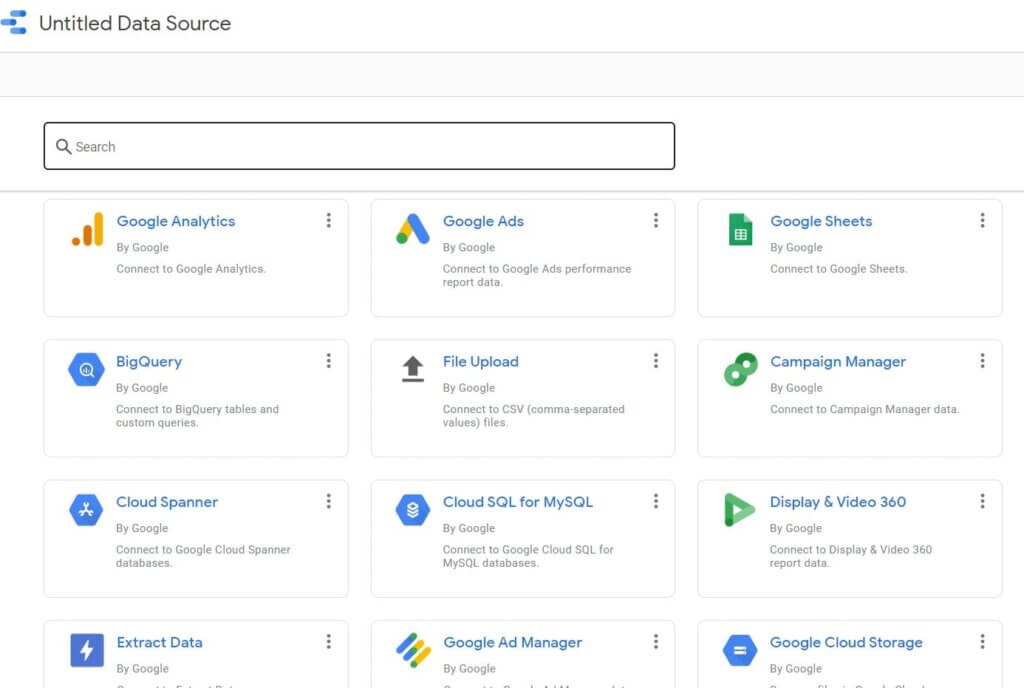Click 'By Google' under Cloud Spanner

point(142,528)
